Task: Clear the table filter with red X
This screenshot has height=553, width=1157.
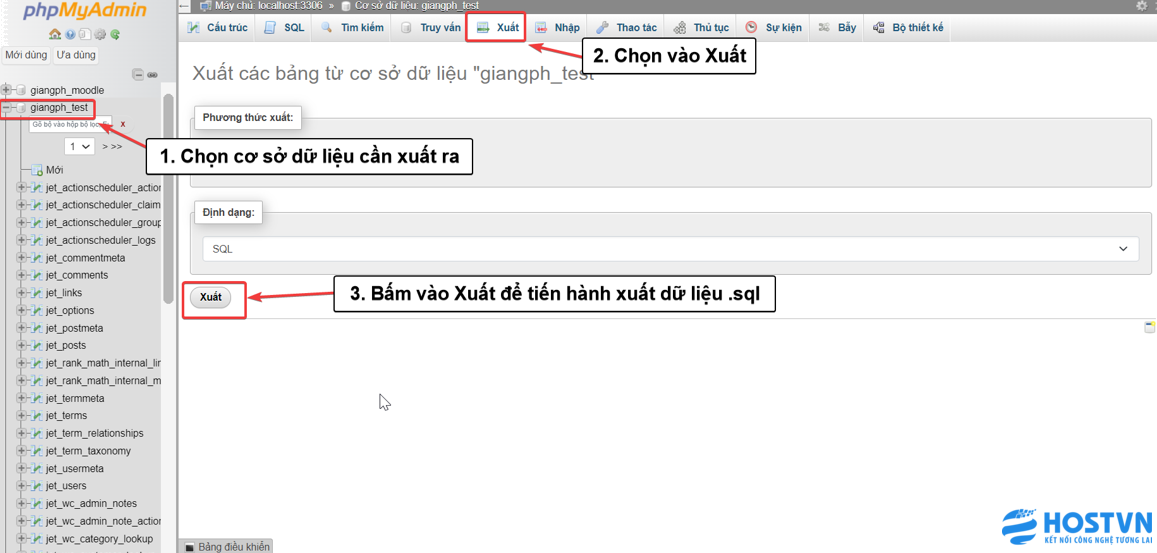Action: coord(123,124)
